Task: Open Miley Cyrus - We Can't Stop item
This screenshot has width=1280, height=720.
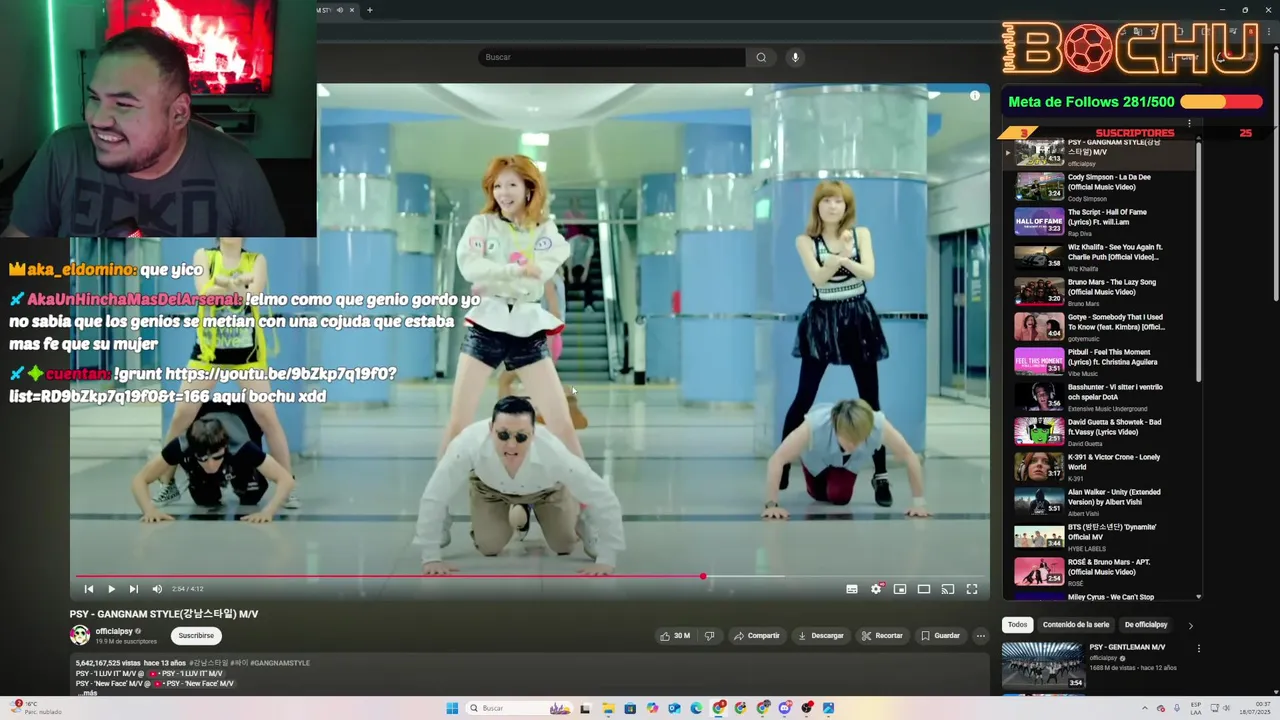Action: (x=1098, y=597)
